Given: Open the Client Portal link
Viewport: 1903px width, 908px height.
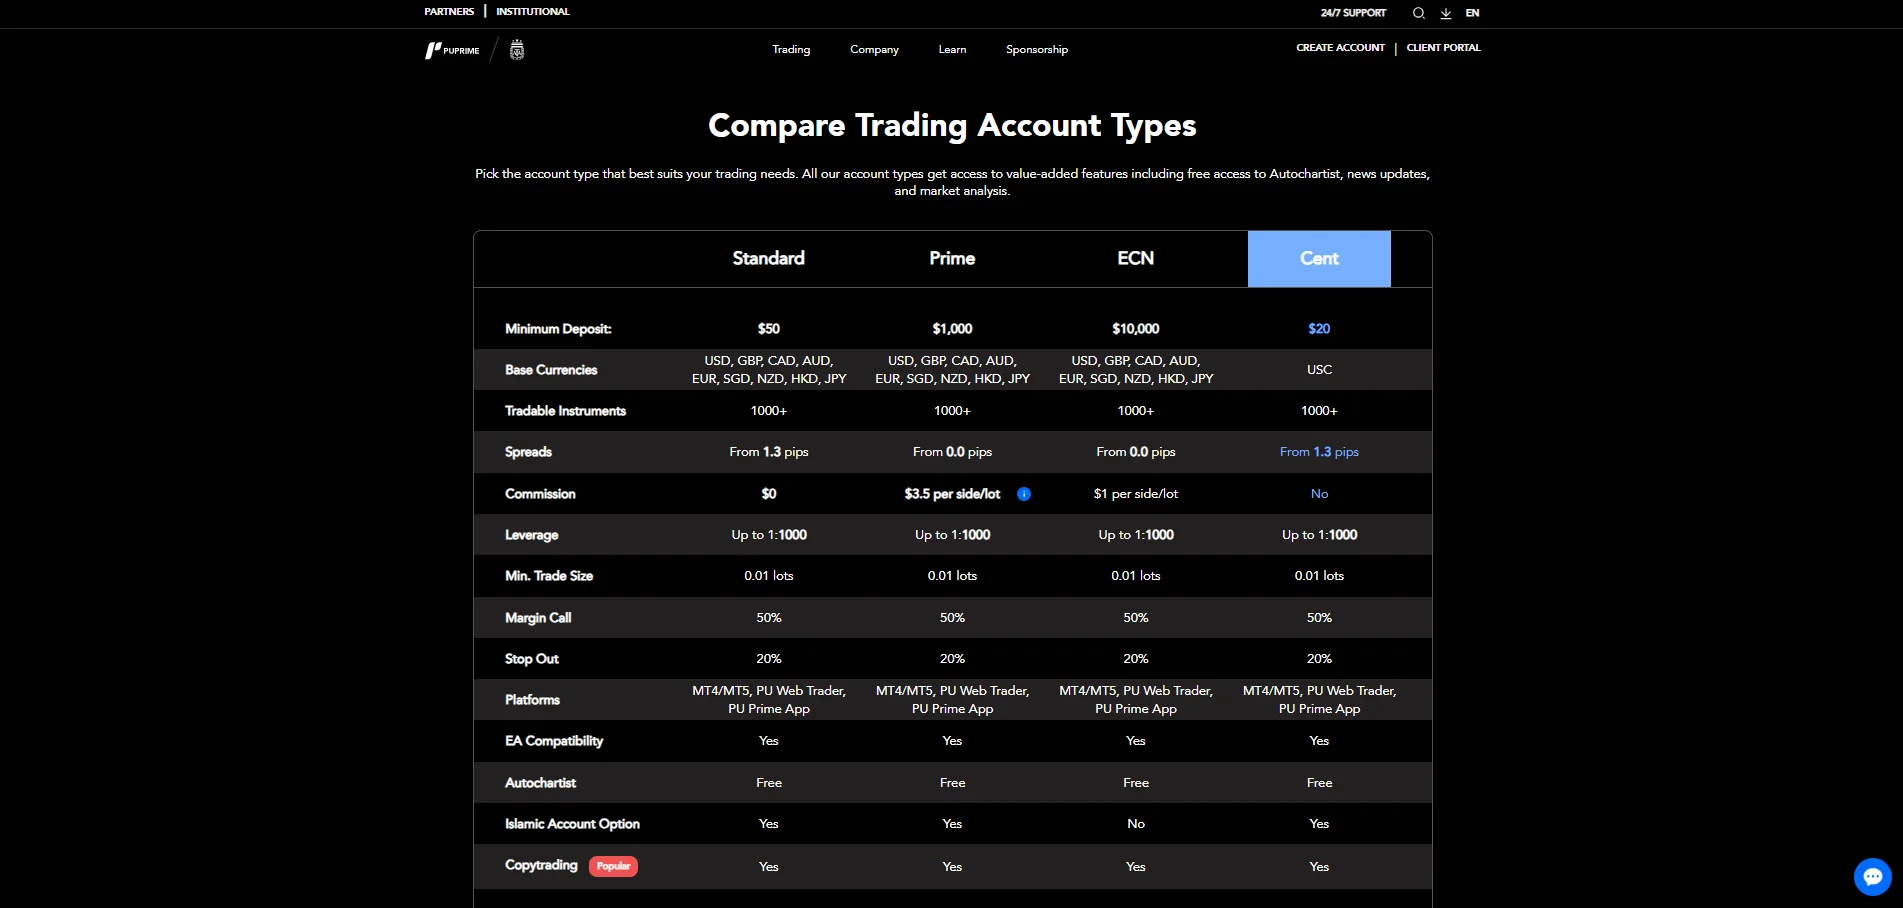Looking at the screenshot, I should coord(1443,48).
